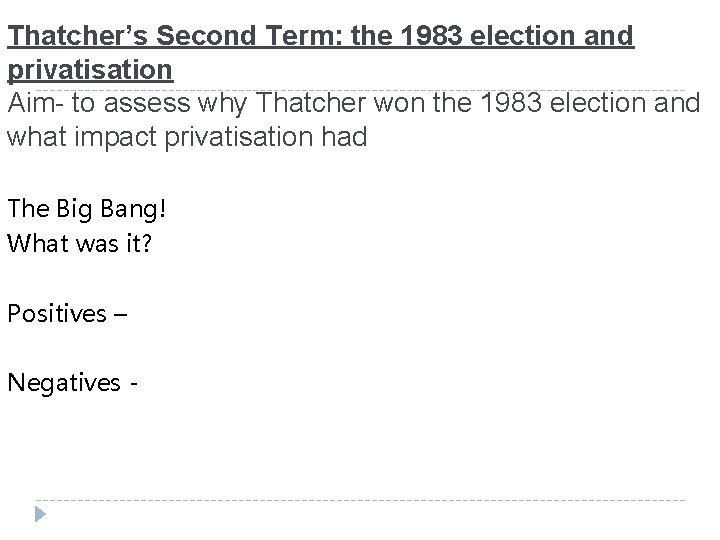Viewport: 720px width, 540px height.
Task: Click the slide title starting "Thatcher's Second Term"
Action: 320,37
